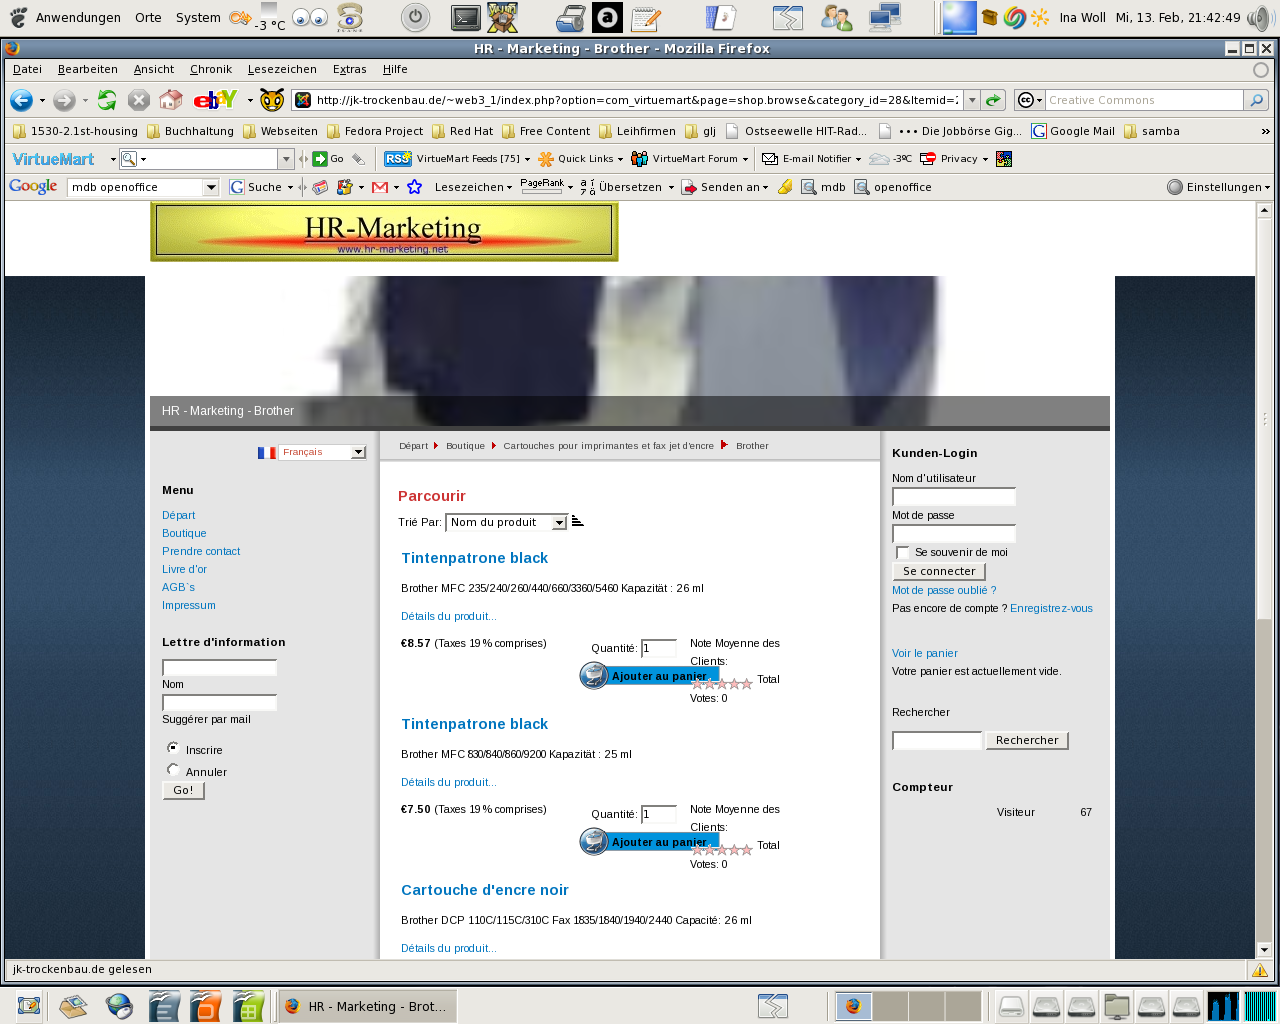1280x1024 pixels.
Task: Click the sort order icon beside Trié Par
Action: pos(577,522)
